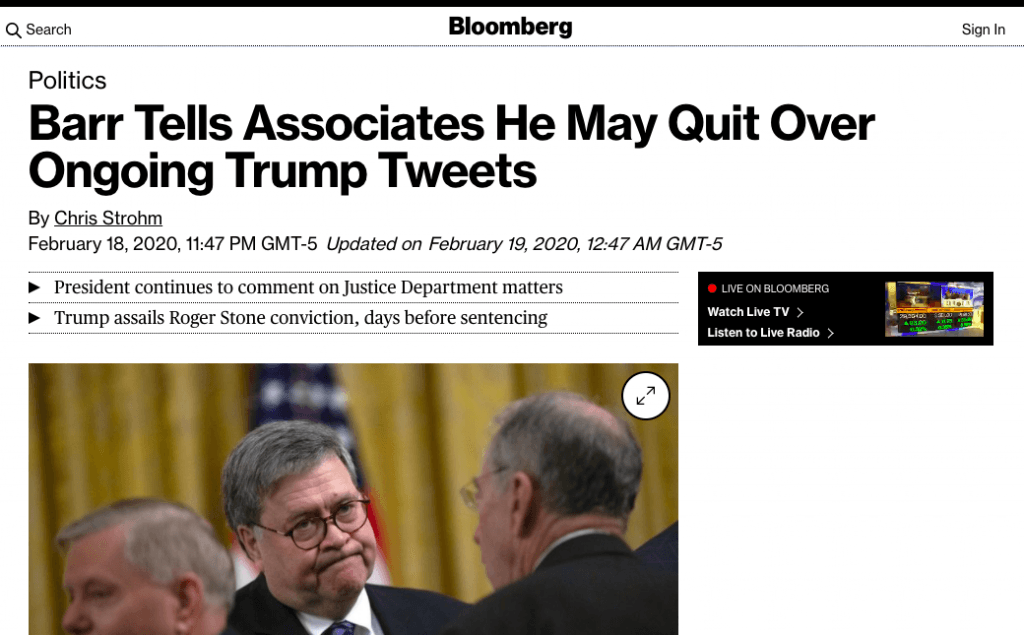Screen dimensions: 1024x635
Task: Click the red live indicator dot
Action: click(x=712, y=289)
